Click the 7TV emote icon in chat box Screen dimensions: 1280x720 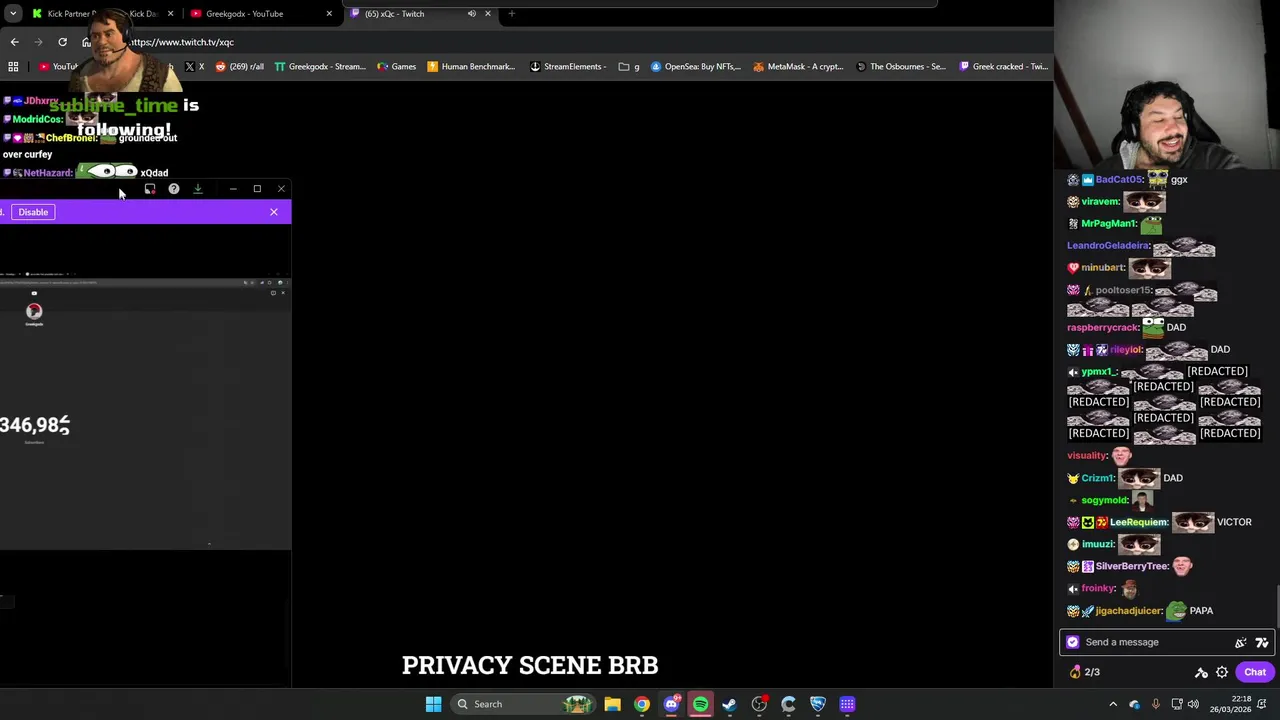click(1262, 642)
